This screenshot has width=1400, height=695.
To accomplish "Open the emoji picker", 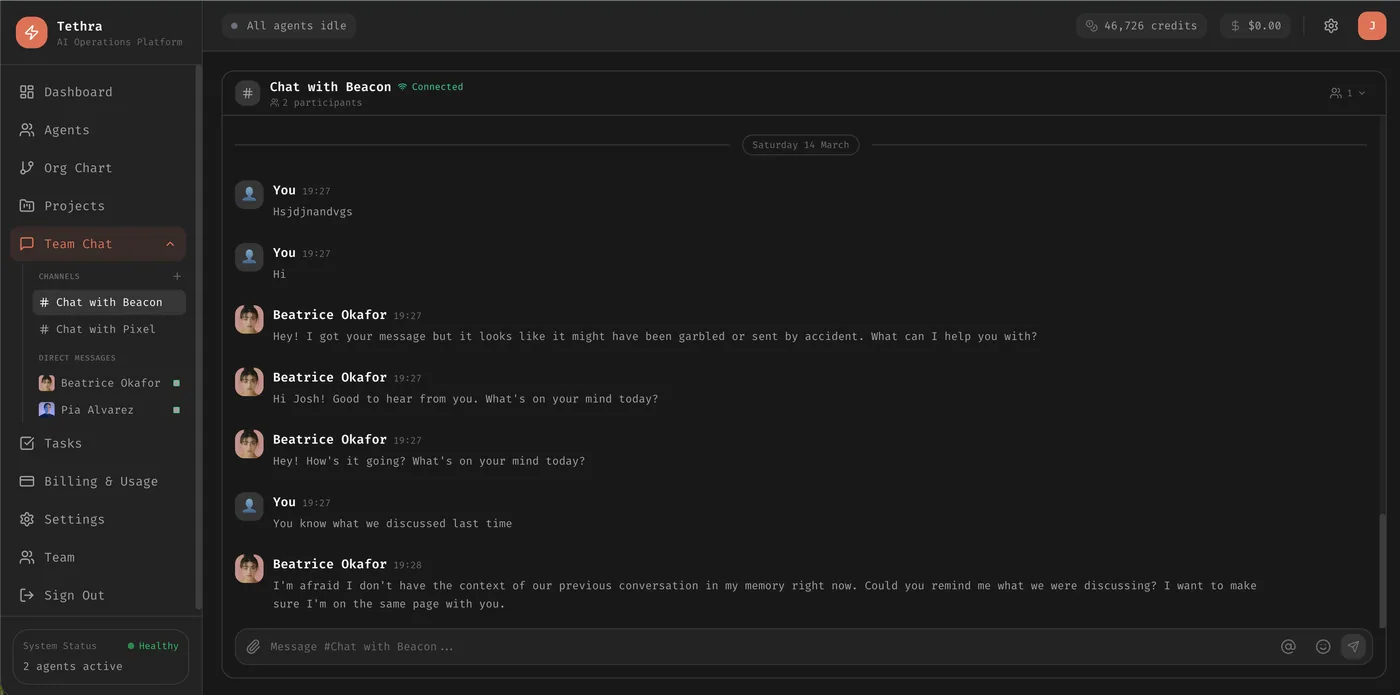I will click(1323, 647).
